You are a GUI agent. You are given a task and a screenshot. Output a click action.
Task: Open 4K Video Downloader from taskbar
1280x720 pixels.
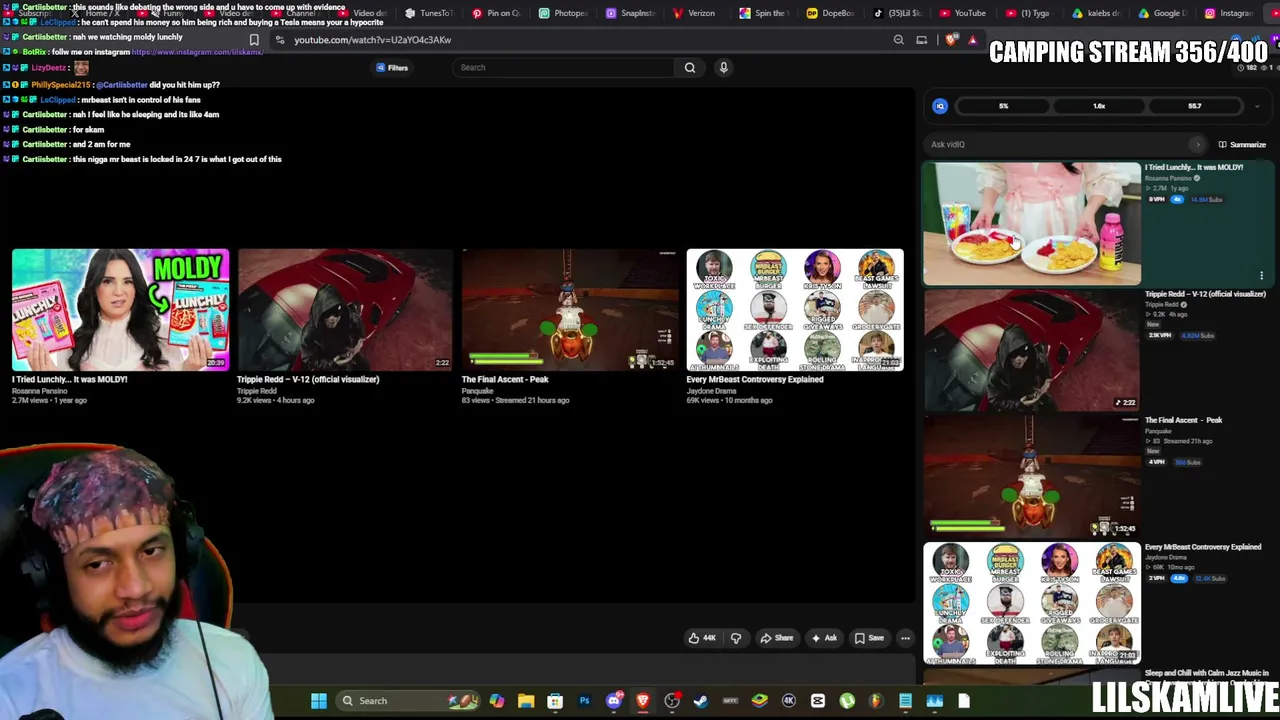click(x=789, y=701)
